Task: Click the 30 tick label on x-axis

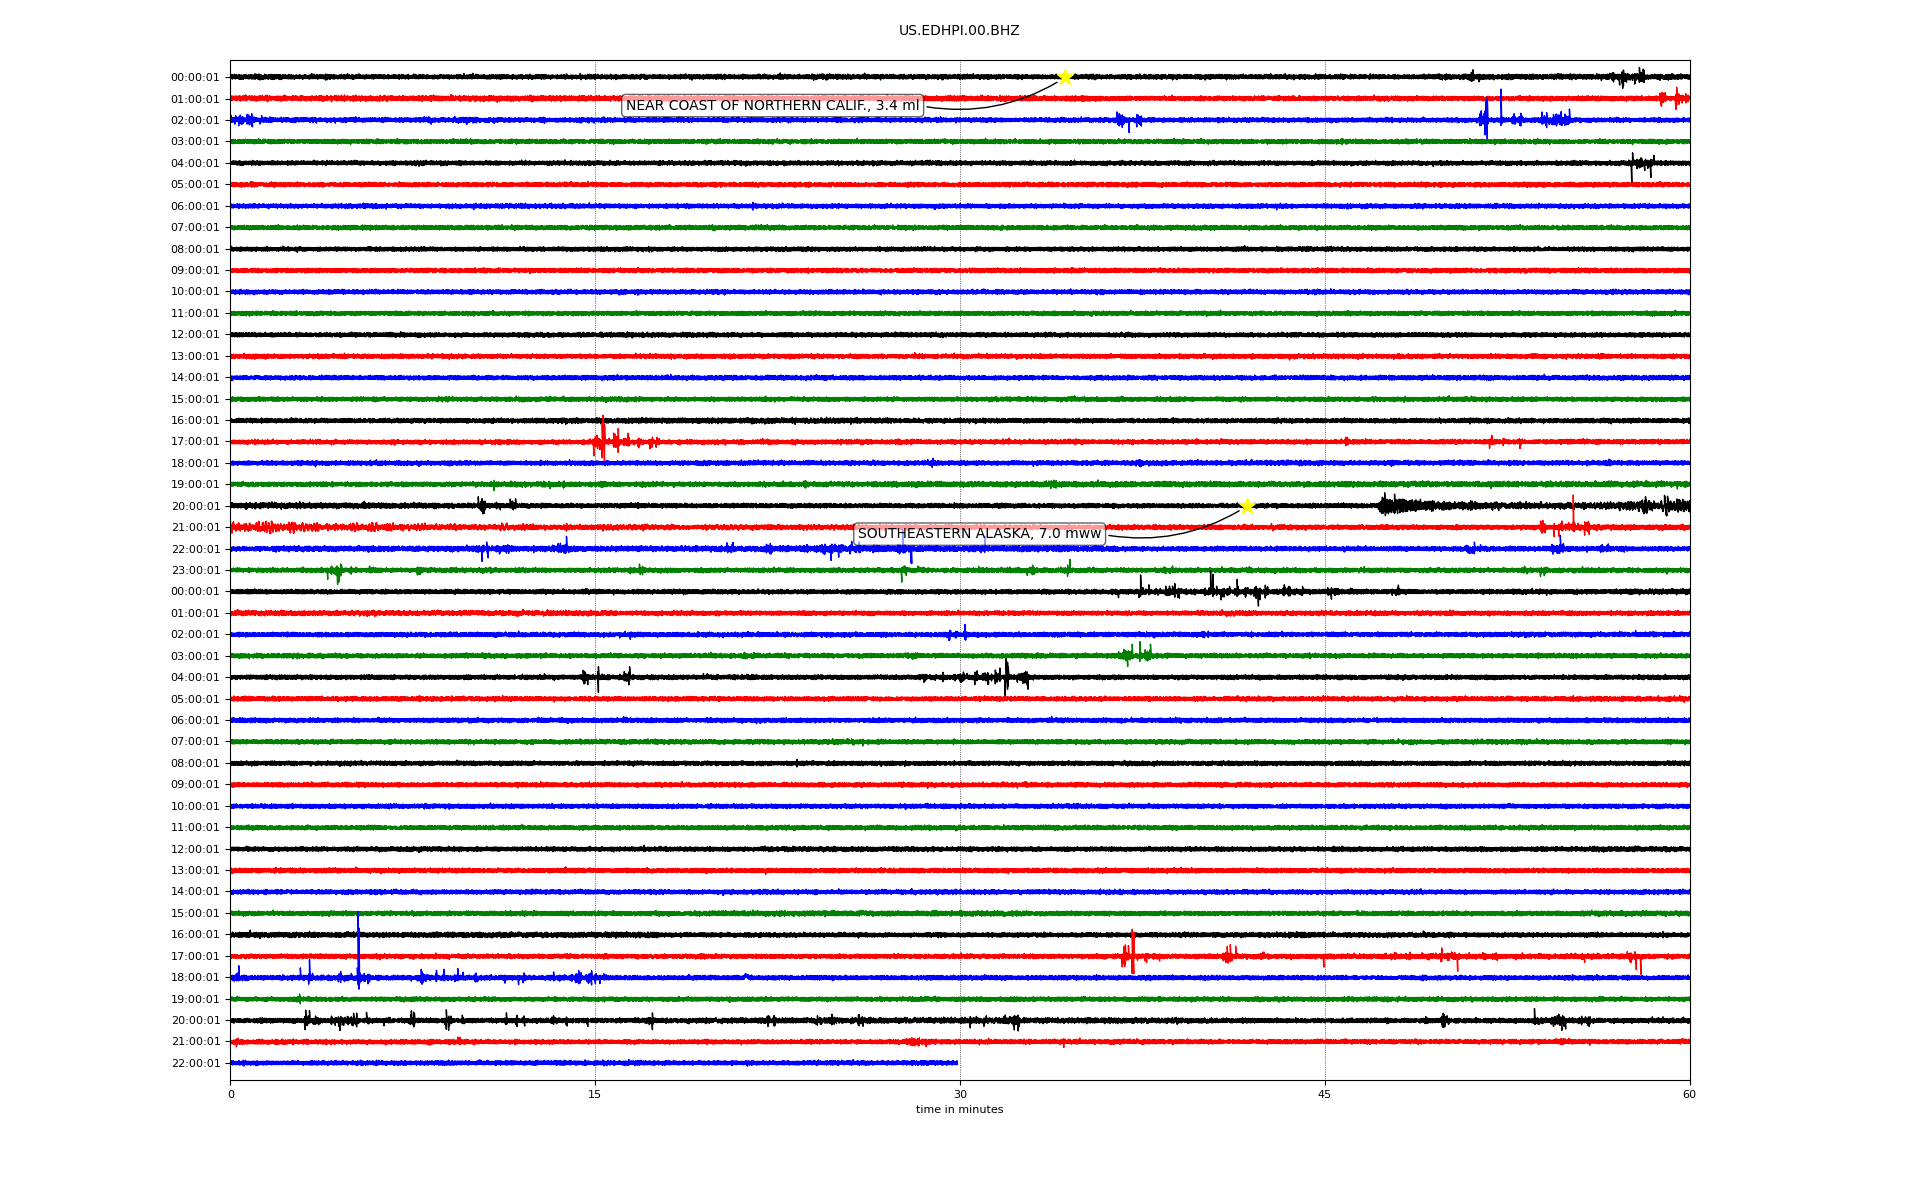Action: [x=960, y=1094]
